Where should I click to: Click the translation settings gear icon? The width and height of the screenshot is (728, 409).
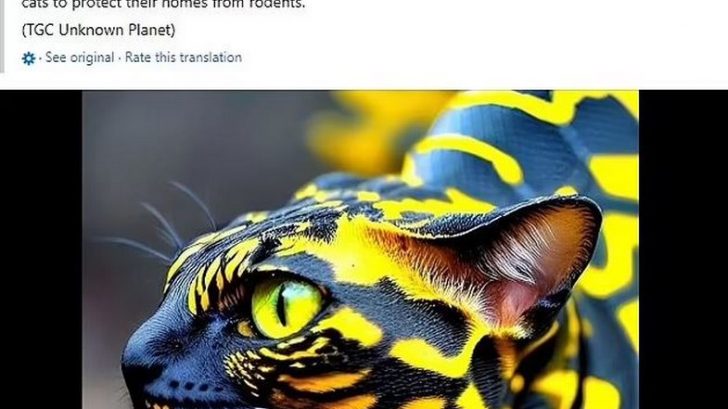pos(28,58)
